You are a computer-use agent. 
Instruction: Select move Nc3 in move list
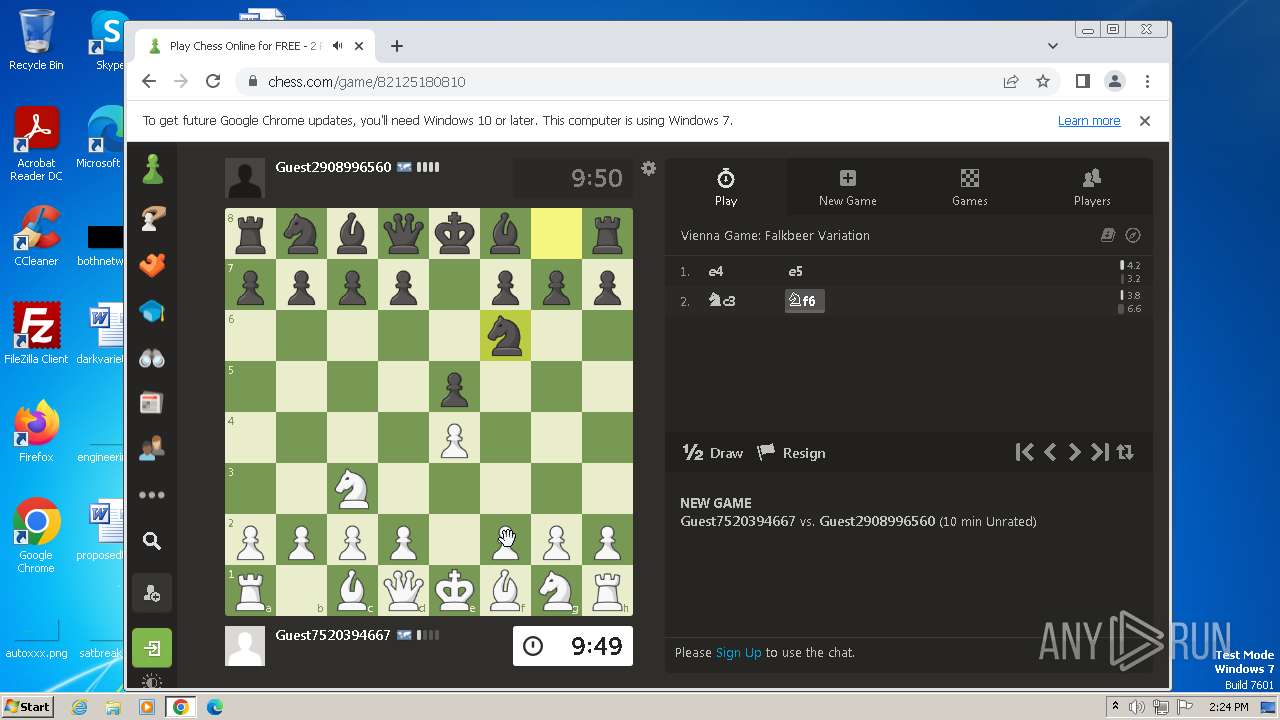(x=722, y=300)
